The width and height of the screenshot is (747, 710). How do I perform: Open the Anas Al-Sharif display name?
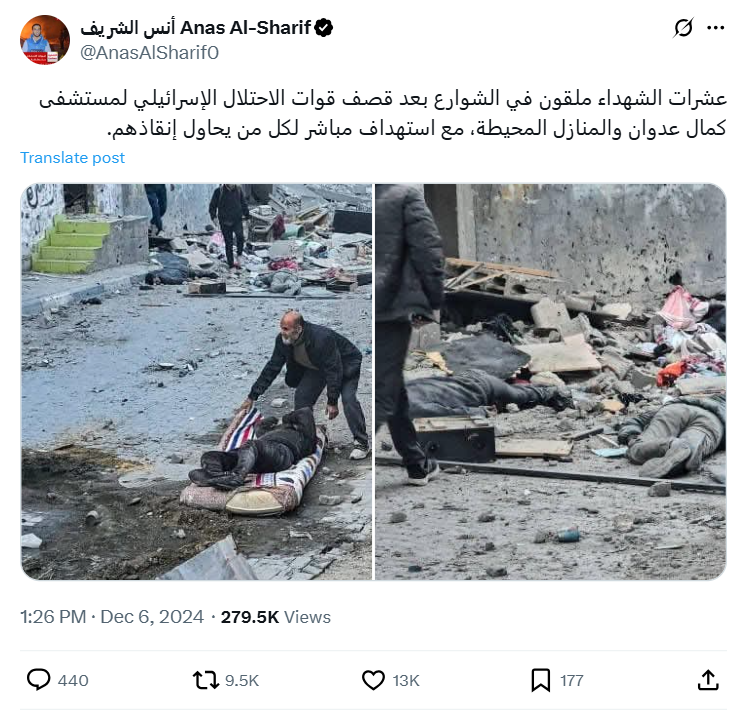pyautogui.click(x=196, y=28)
